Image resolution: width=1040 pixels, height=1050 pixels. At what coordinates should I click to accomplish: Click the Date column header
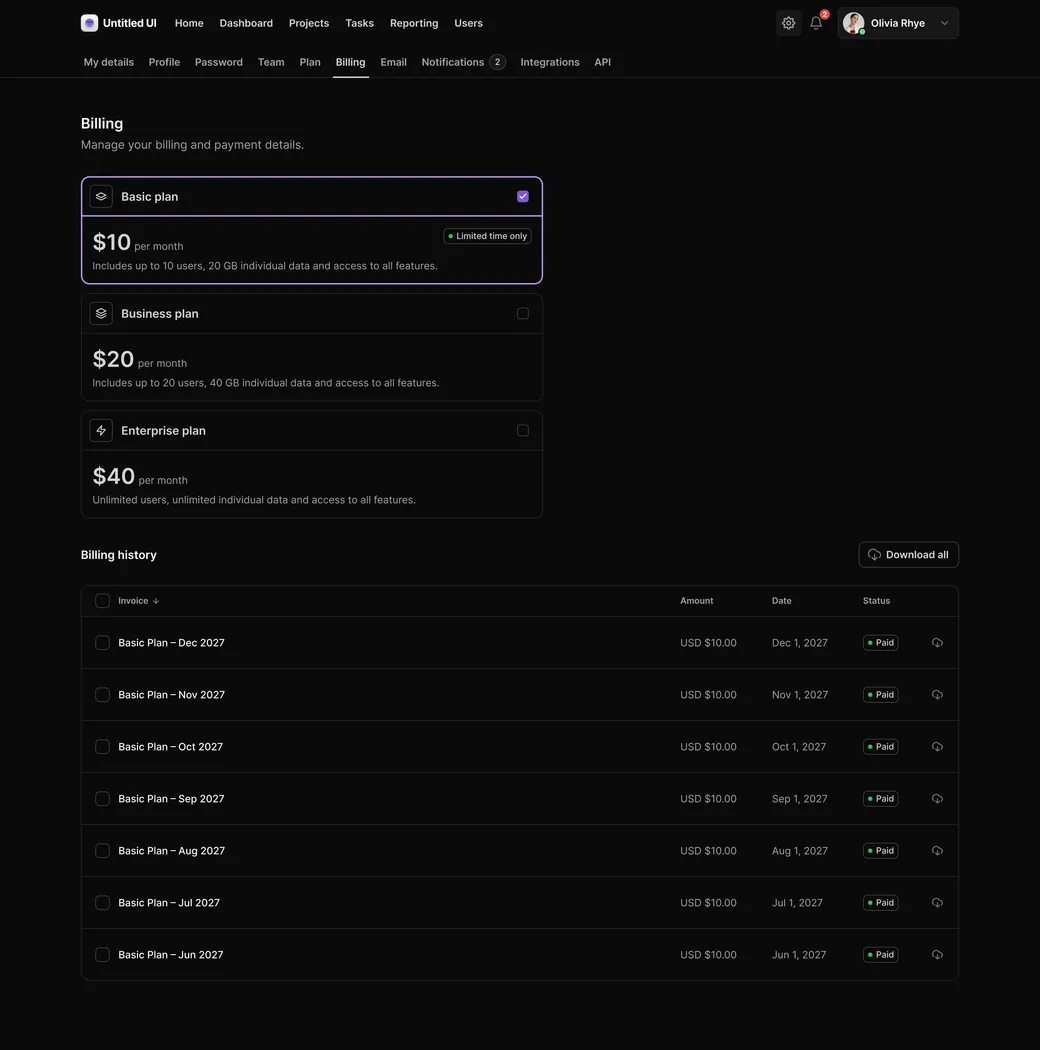tap(782, 601)
